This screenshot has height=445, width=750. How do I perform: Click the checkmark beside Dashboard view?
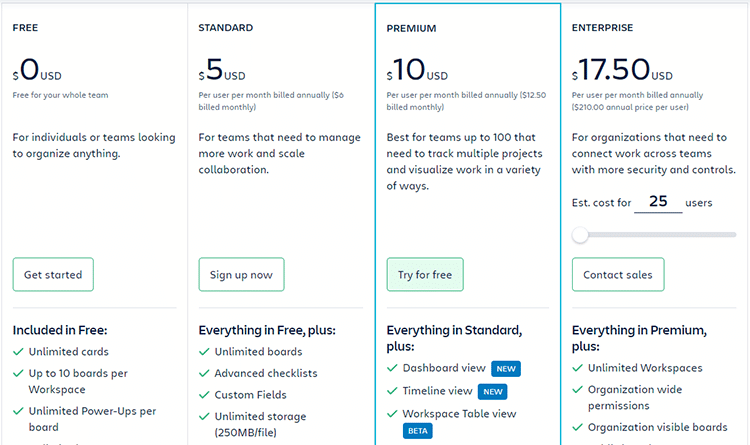coord(392,368)
